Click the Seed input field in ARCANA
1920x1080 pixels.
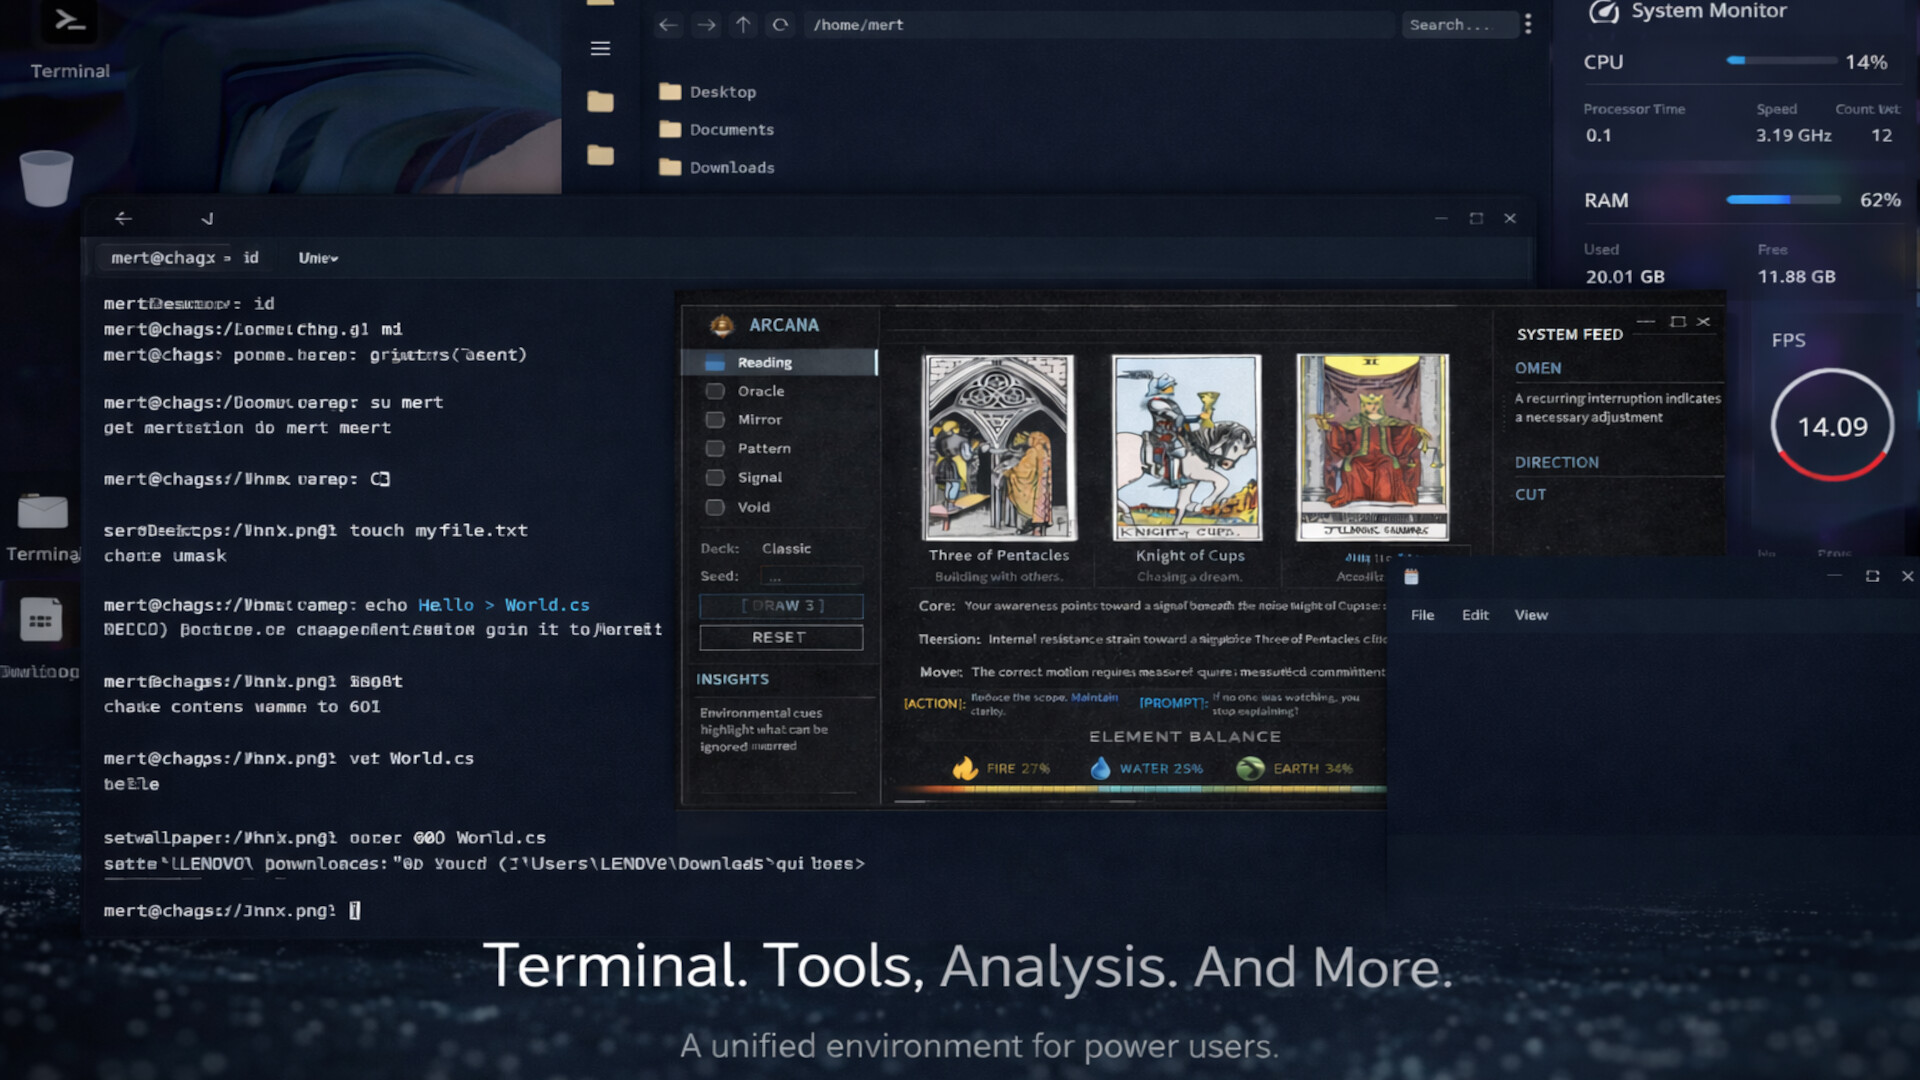point(811,575)
